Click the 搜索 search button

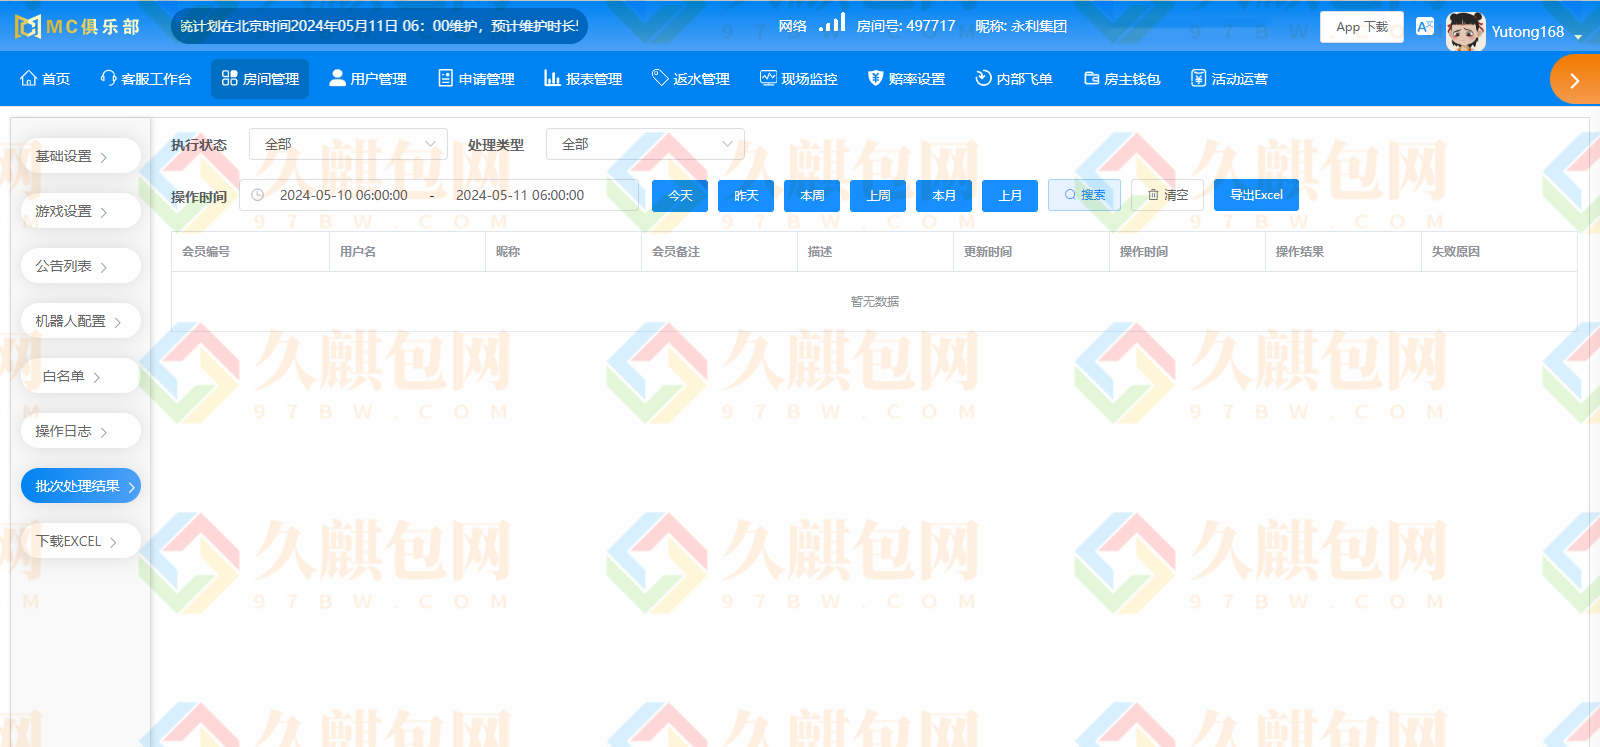(1085, 195)
